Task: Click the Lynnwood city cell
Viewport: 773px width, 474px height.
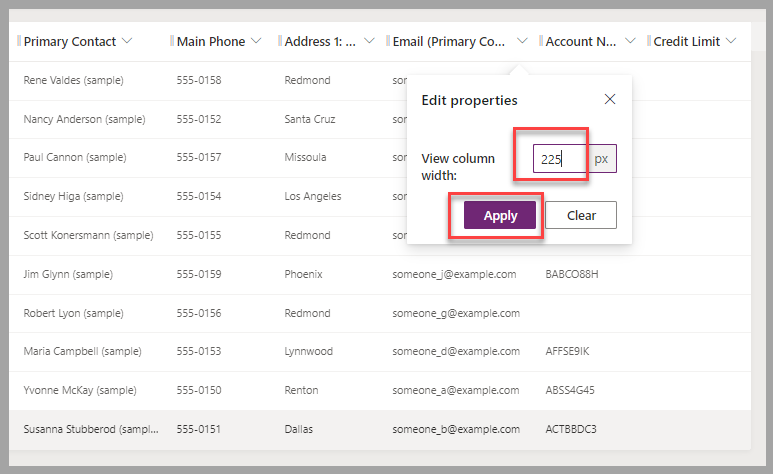Action: click(308, 351)
